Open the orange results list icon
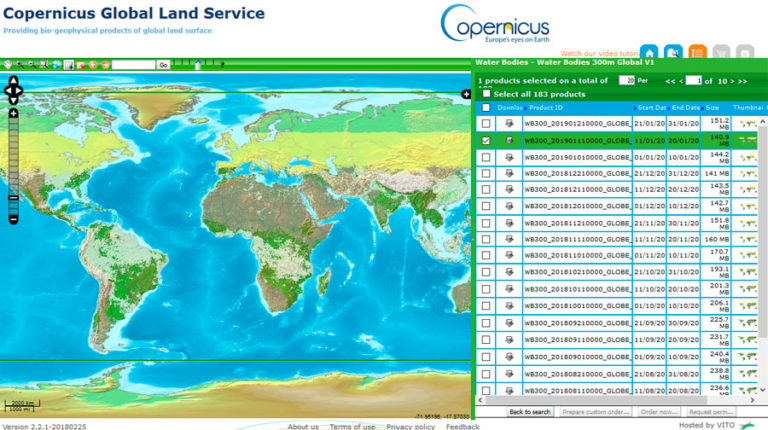The height and width of the screenshot is (430, 768). (697, 52)
